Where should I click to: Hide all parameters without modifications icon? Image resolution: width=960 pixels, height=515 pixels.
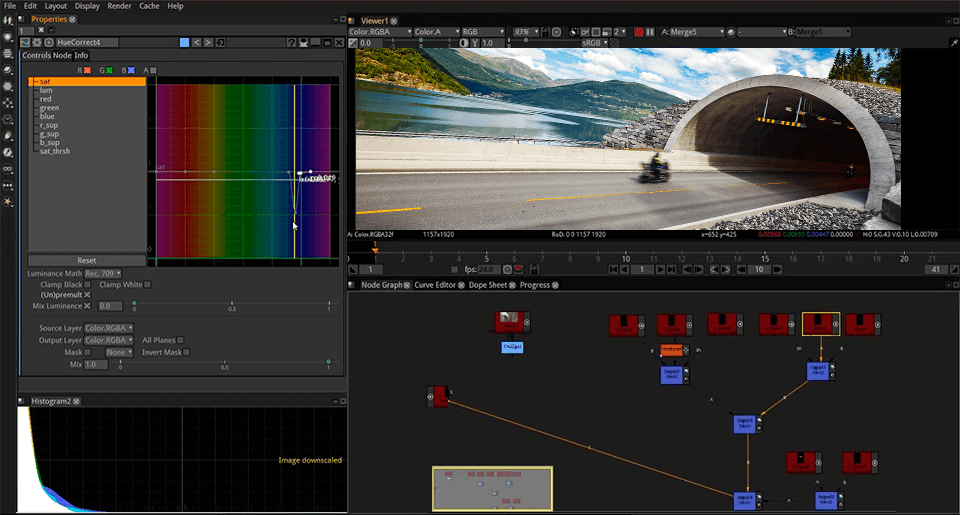click(303, 42)
